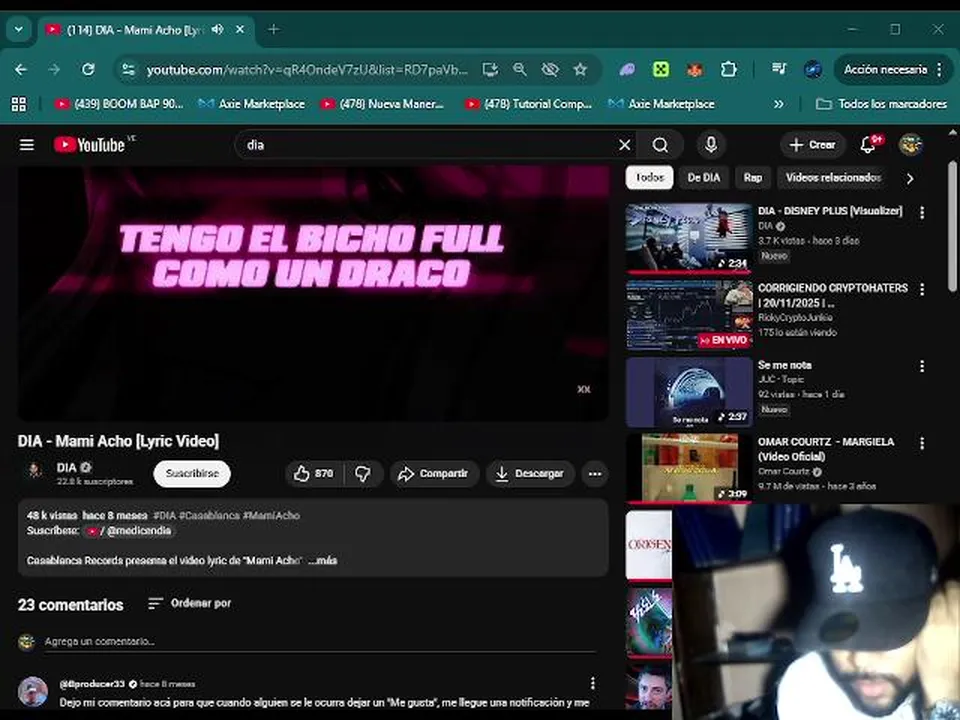
Task: Open options on @tlproducer33's comment
Action: 592,683
